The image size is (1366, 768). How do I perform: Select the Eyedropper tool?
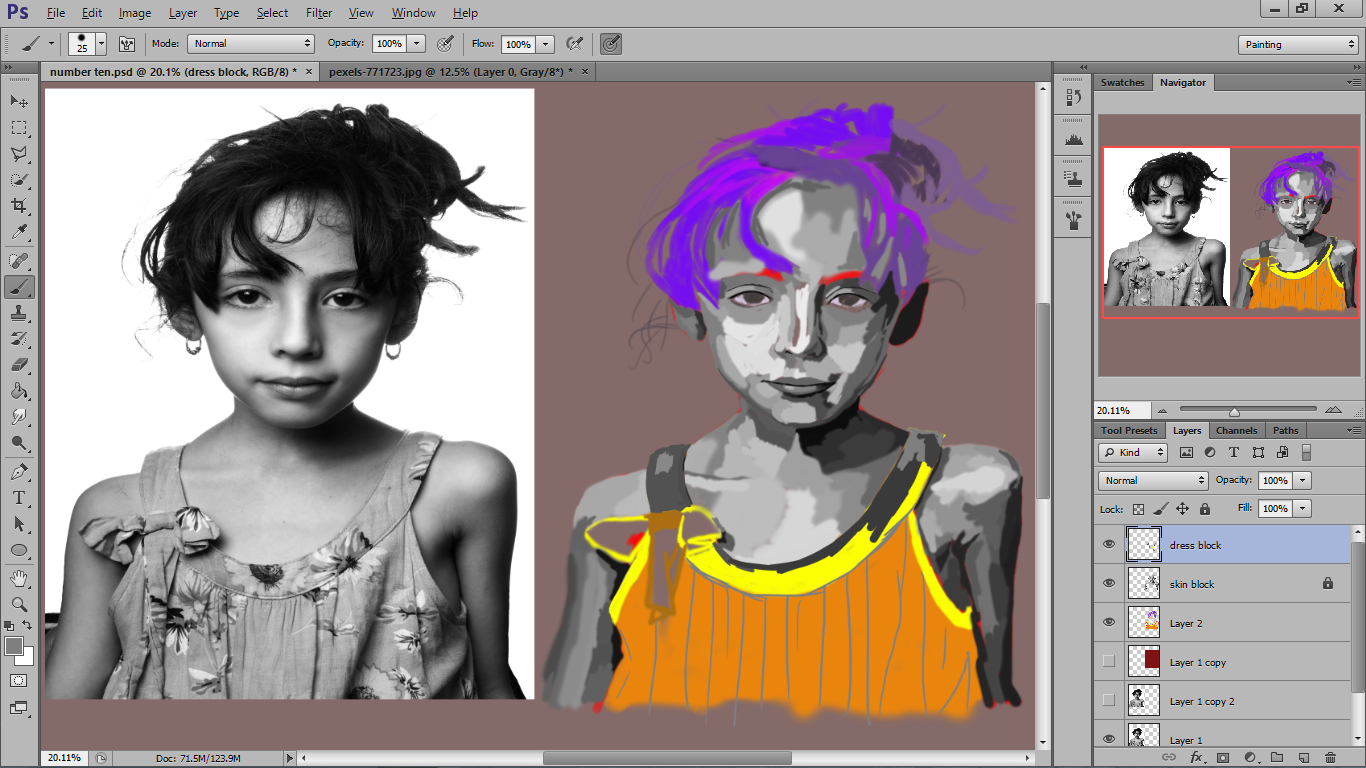19,232
